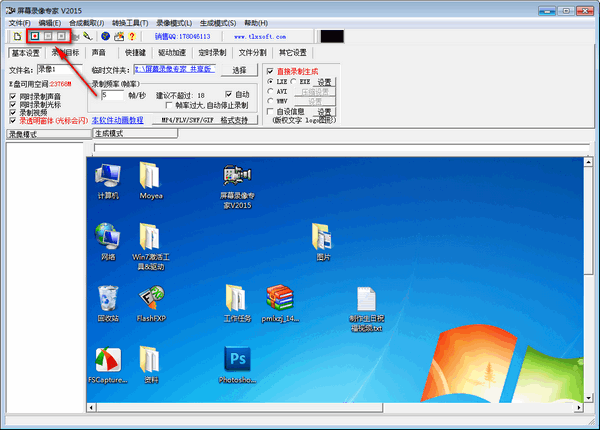Click the registration card toolbar icon
Viewport: 600px width, 430px height.
pyautogui.click(x=119, y=37)
